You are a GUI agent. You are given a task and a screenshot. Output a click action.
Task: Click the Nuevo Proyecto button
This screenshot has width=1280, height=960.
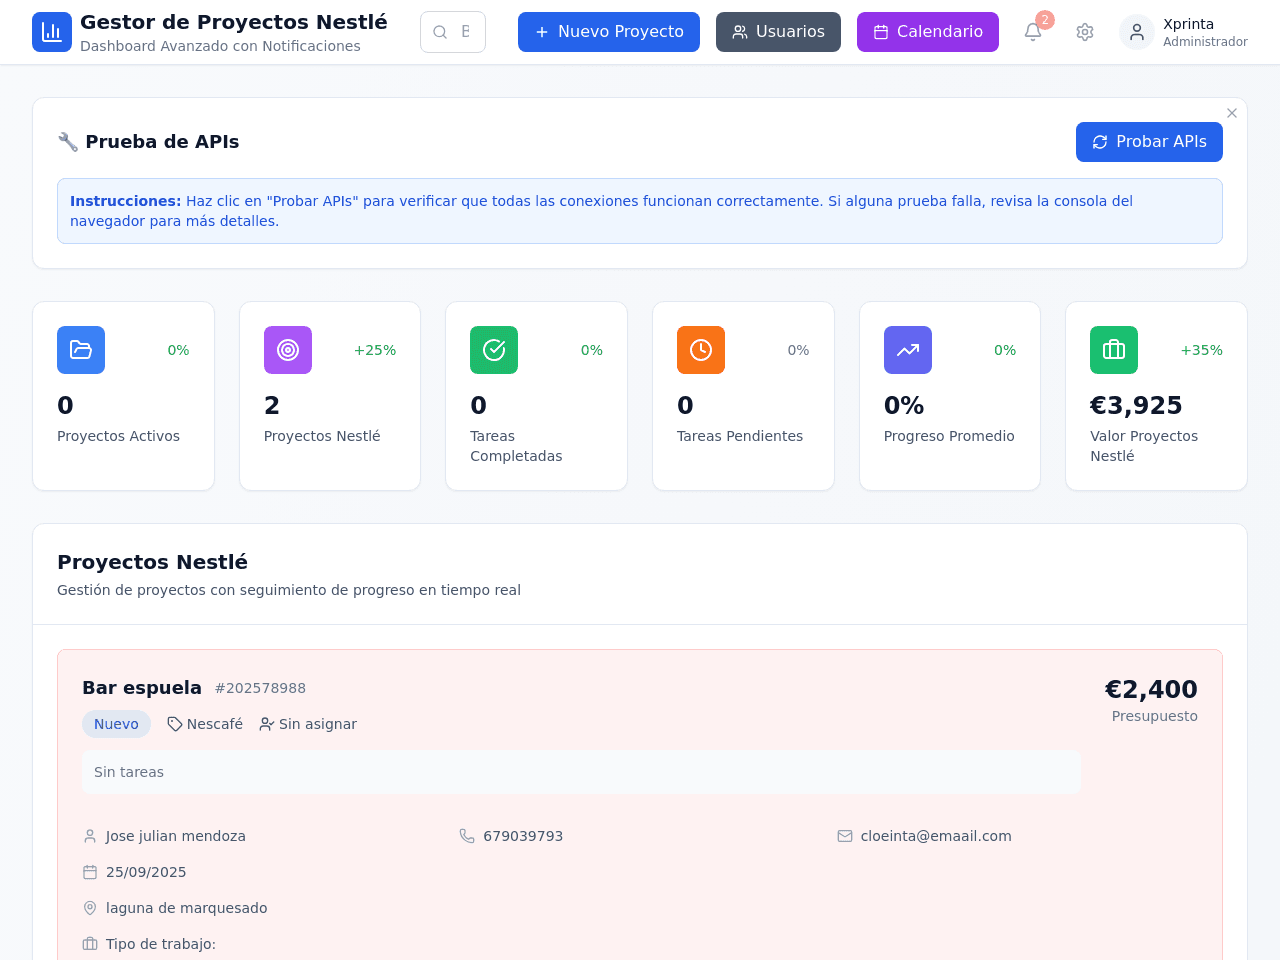(x=609, y=32)
